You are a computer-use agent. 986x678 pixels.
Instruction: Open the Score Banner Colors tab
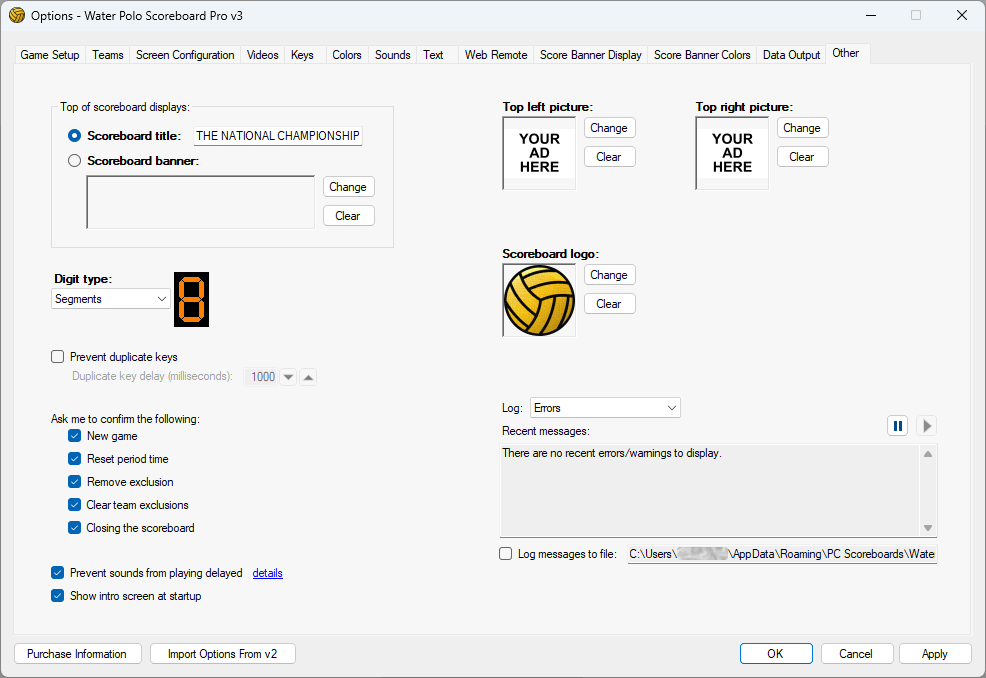(702, 55)
